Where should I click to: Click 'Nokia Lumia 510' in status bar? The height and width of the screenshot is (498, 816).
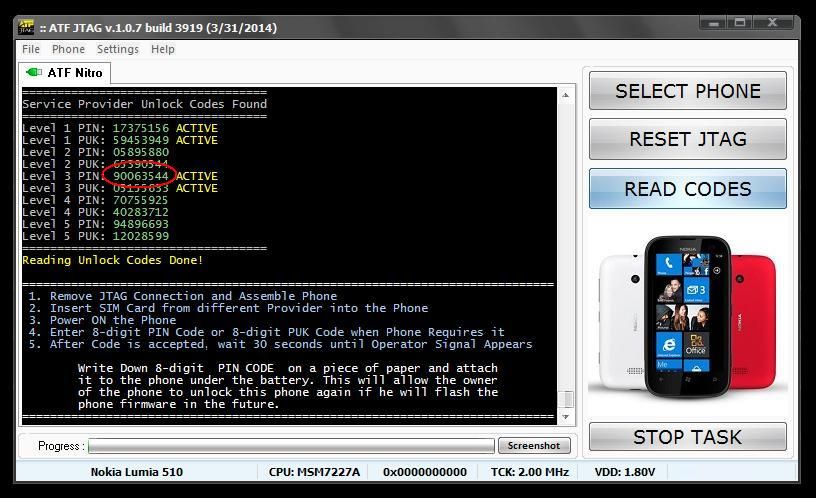(136, 472)
